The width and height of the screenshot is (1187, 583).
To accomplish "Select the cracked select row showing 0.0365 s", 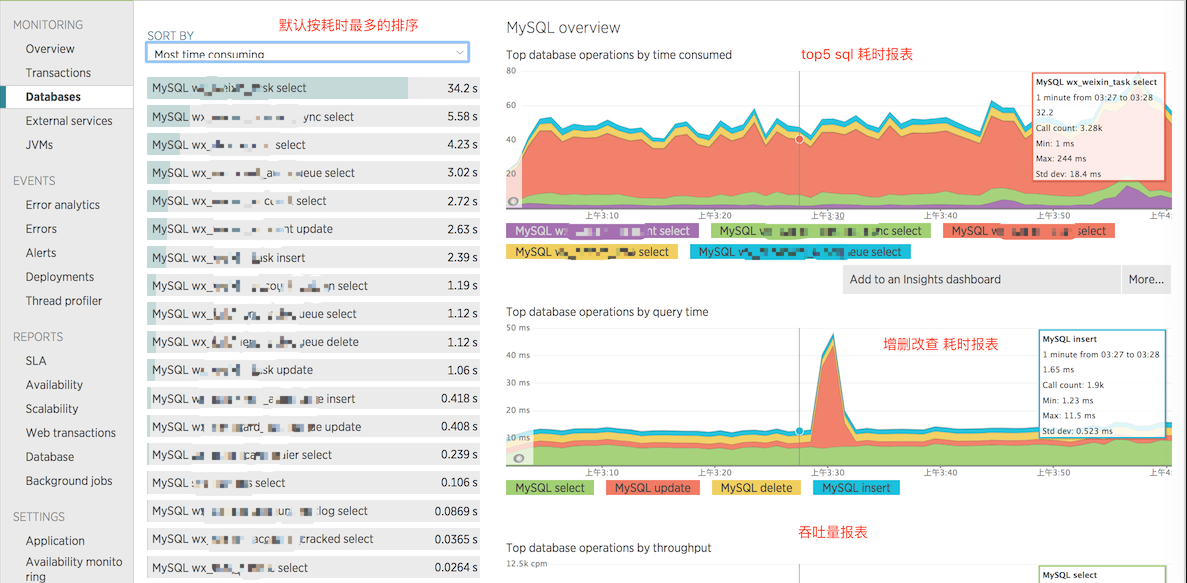I will 313,539.
